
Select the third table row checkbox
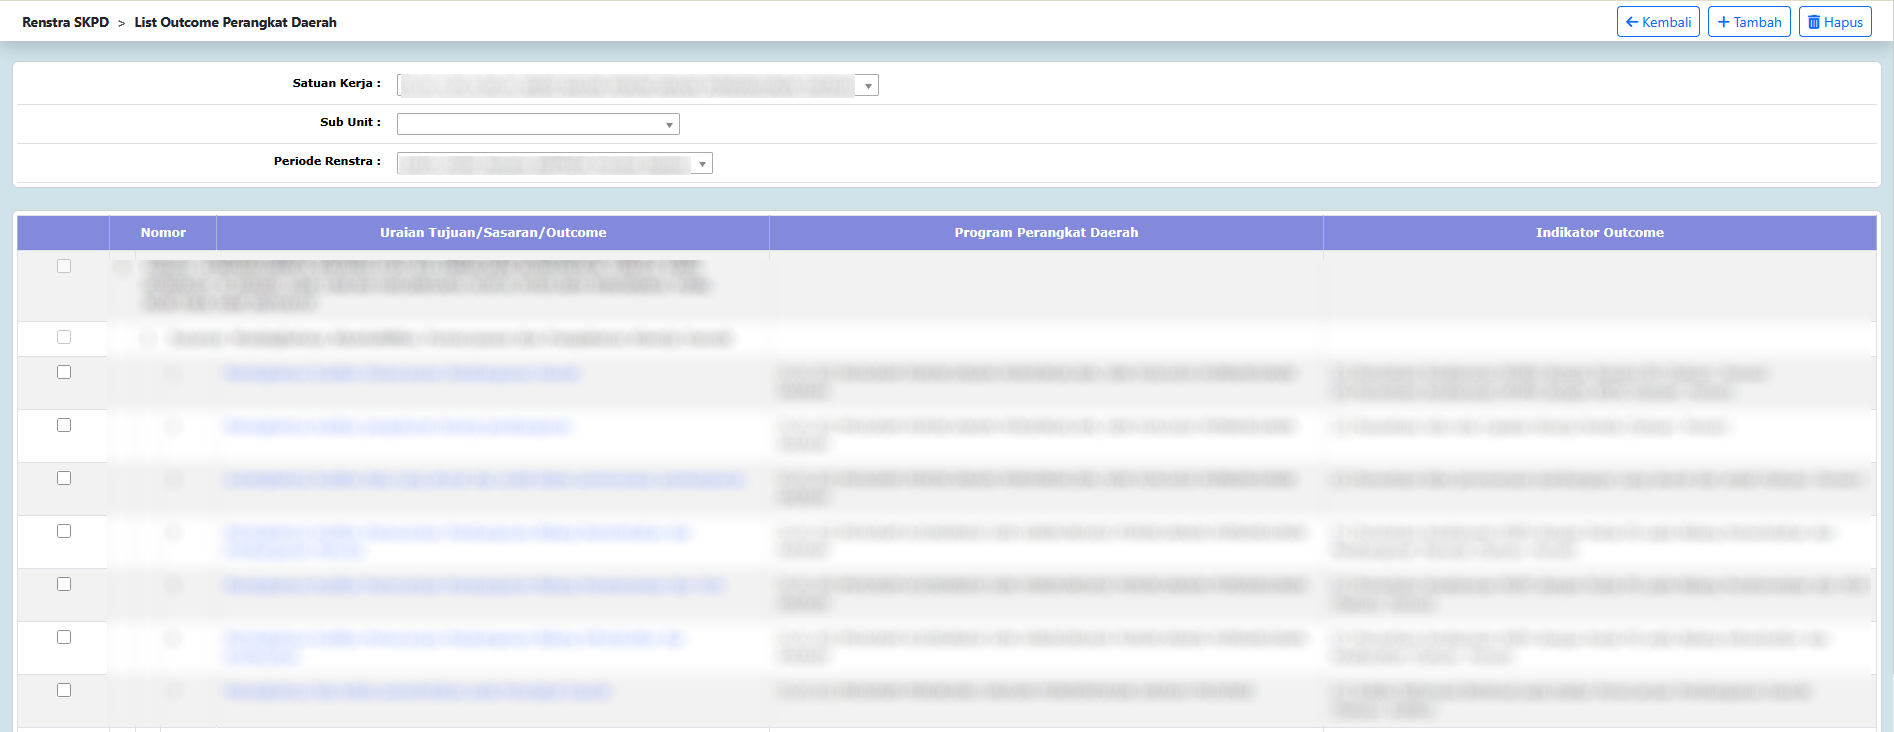(64, 372)
